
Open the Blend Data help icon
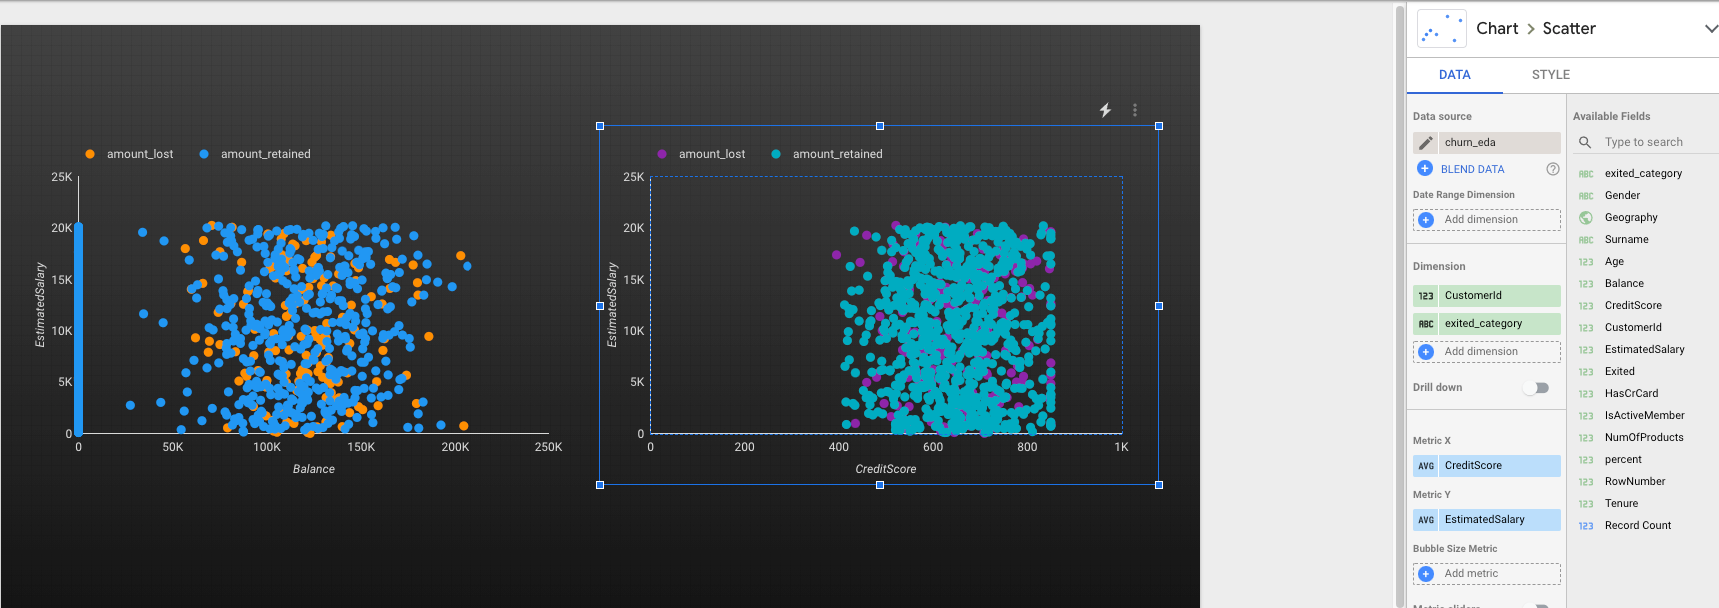1552,169
